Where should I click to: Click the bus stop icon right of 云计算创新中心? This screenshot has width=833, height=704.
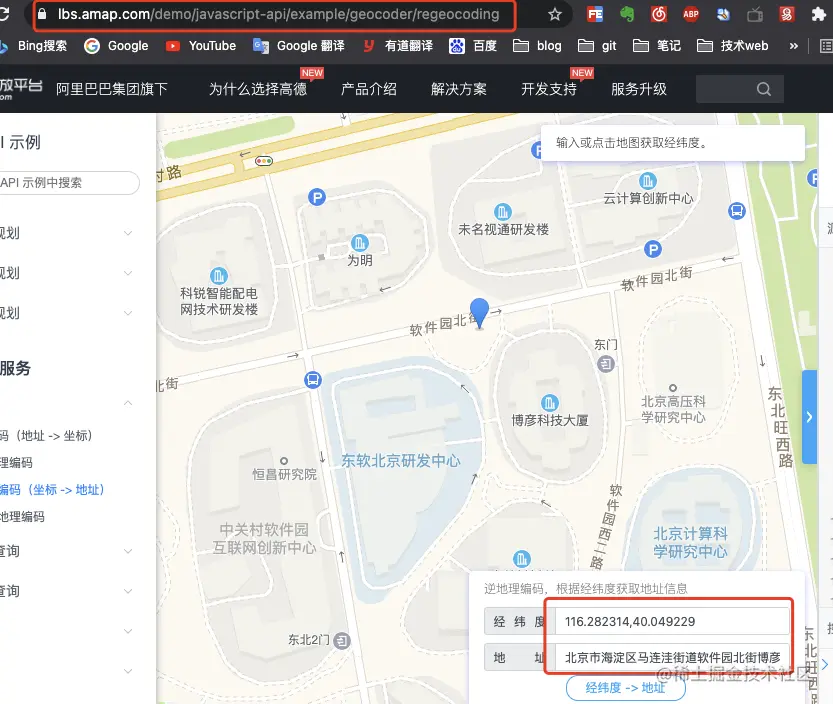[737, 211]
